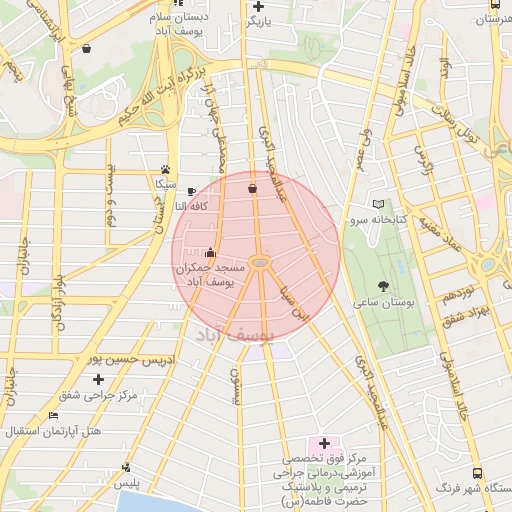The image size is (512, 512).
Task: Click the hospital cross on the pink block
Action: 324,443
